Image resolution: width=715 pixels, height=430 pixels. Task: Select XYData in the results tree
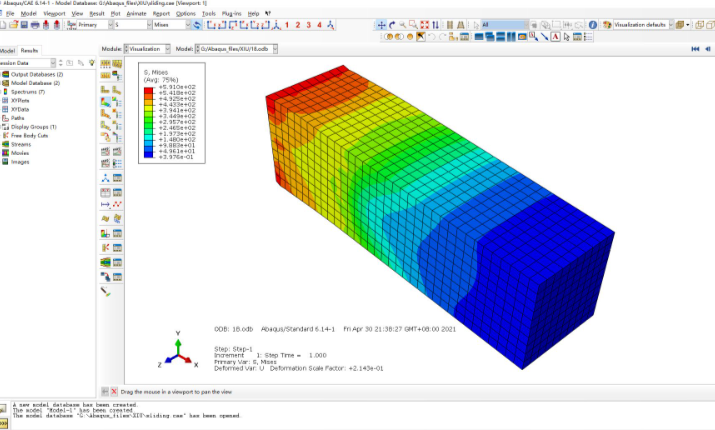click(x=22, y=109)
